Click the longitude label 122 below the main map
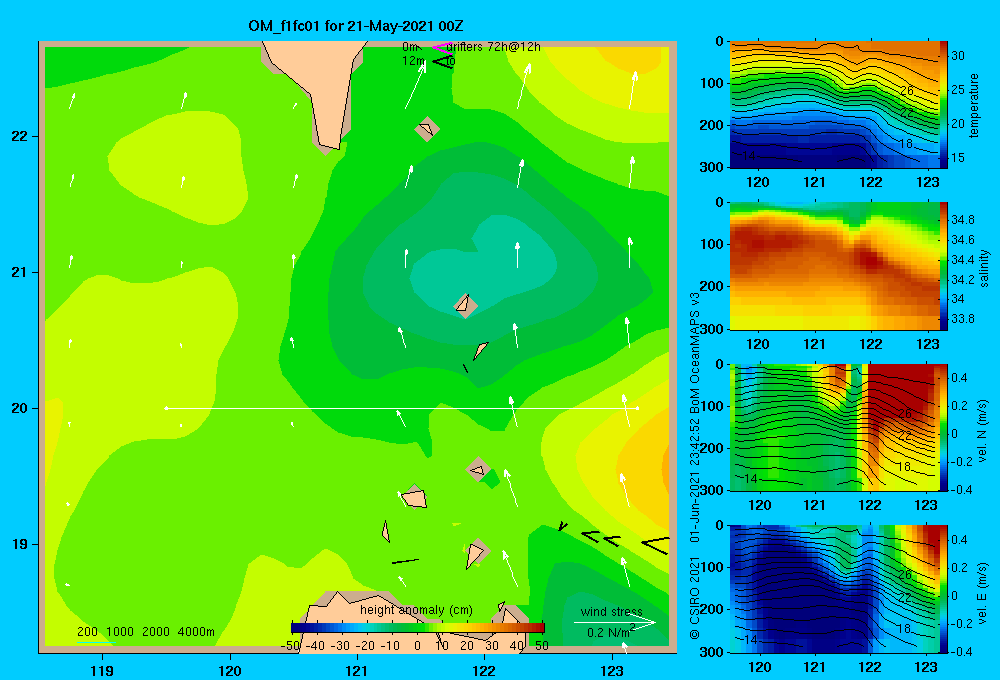This screenshot has width=1000, height=680. point(484,670)
